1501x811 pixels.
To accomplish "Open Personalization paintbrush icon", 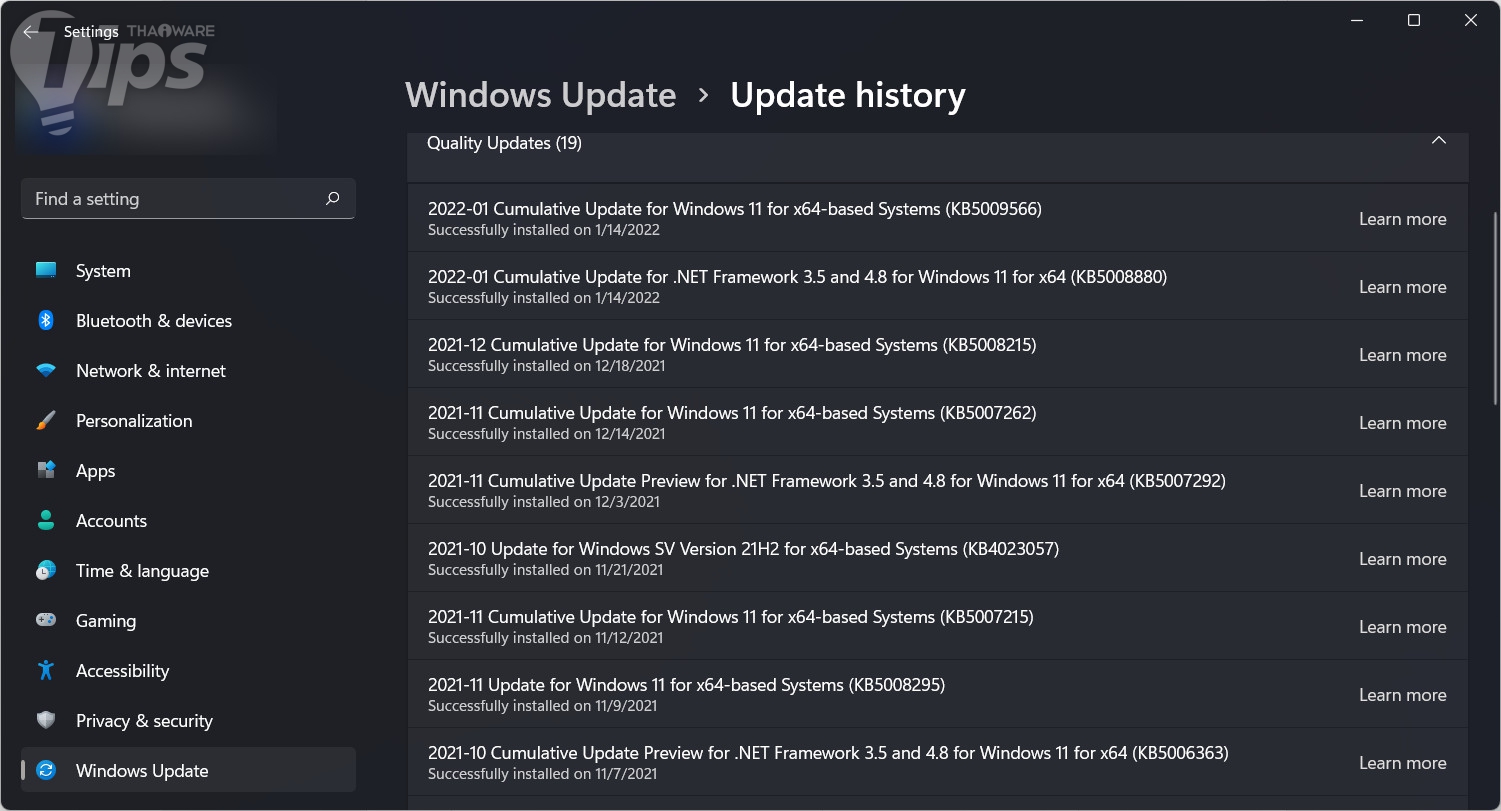I will [46, 421].
